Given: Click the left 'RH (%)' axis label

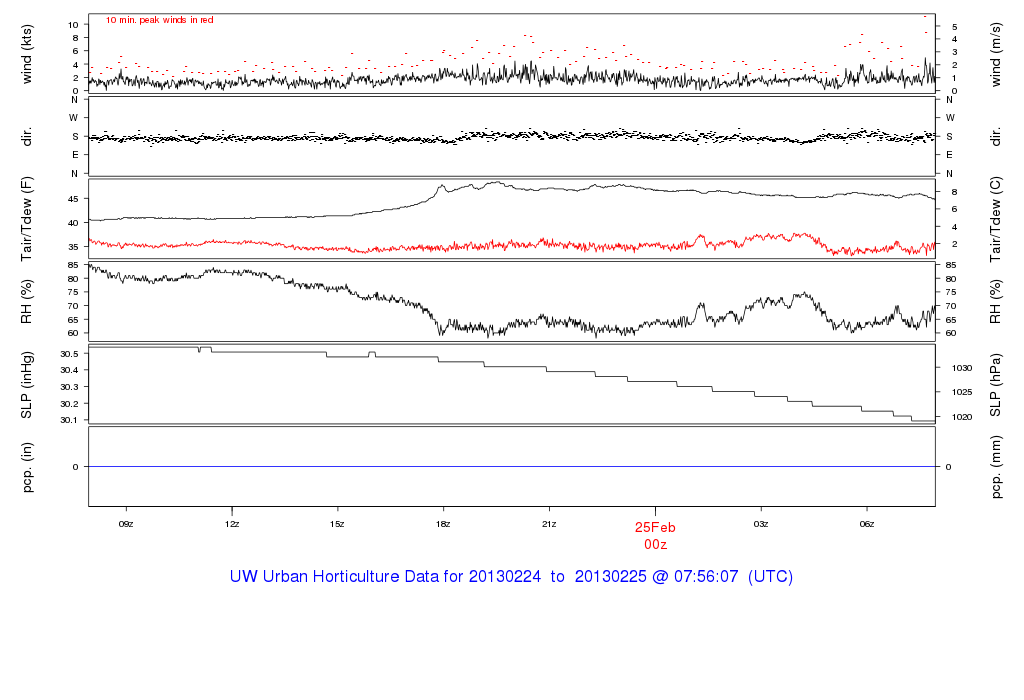Looking at the screenshot, I should 27,302.
